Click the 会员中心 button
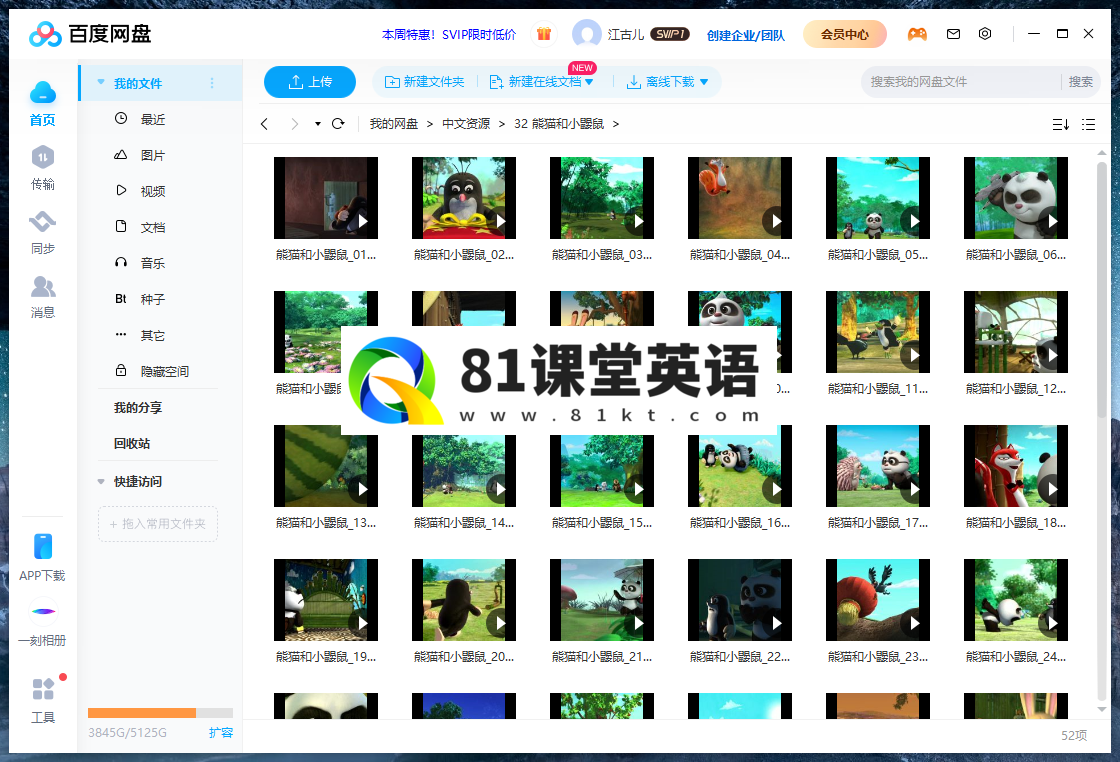The width and height of the screenshot is (1120, 762). 845,34
